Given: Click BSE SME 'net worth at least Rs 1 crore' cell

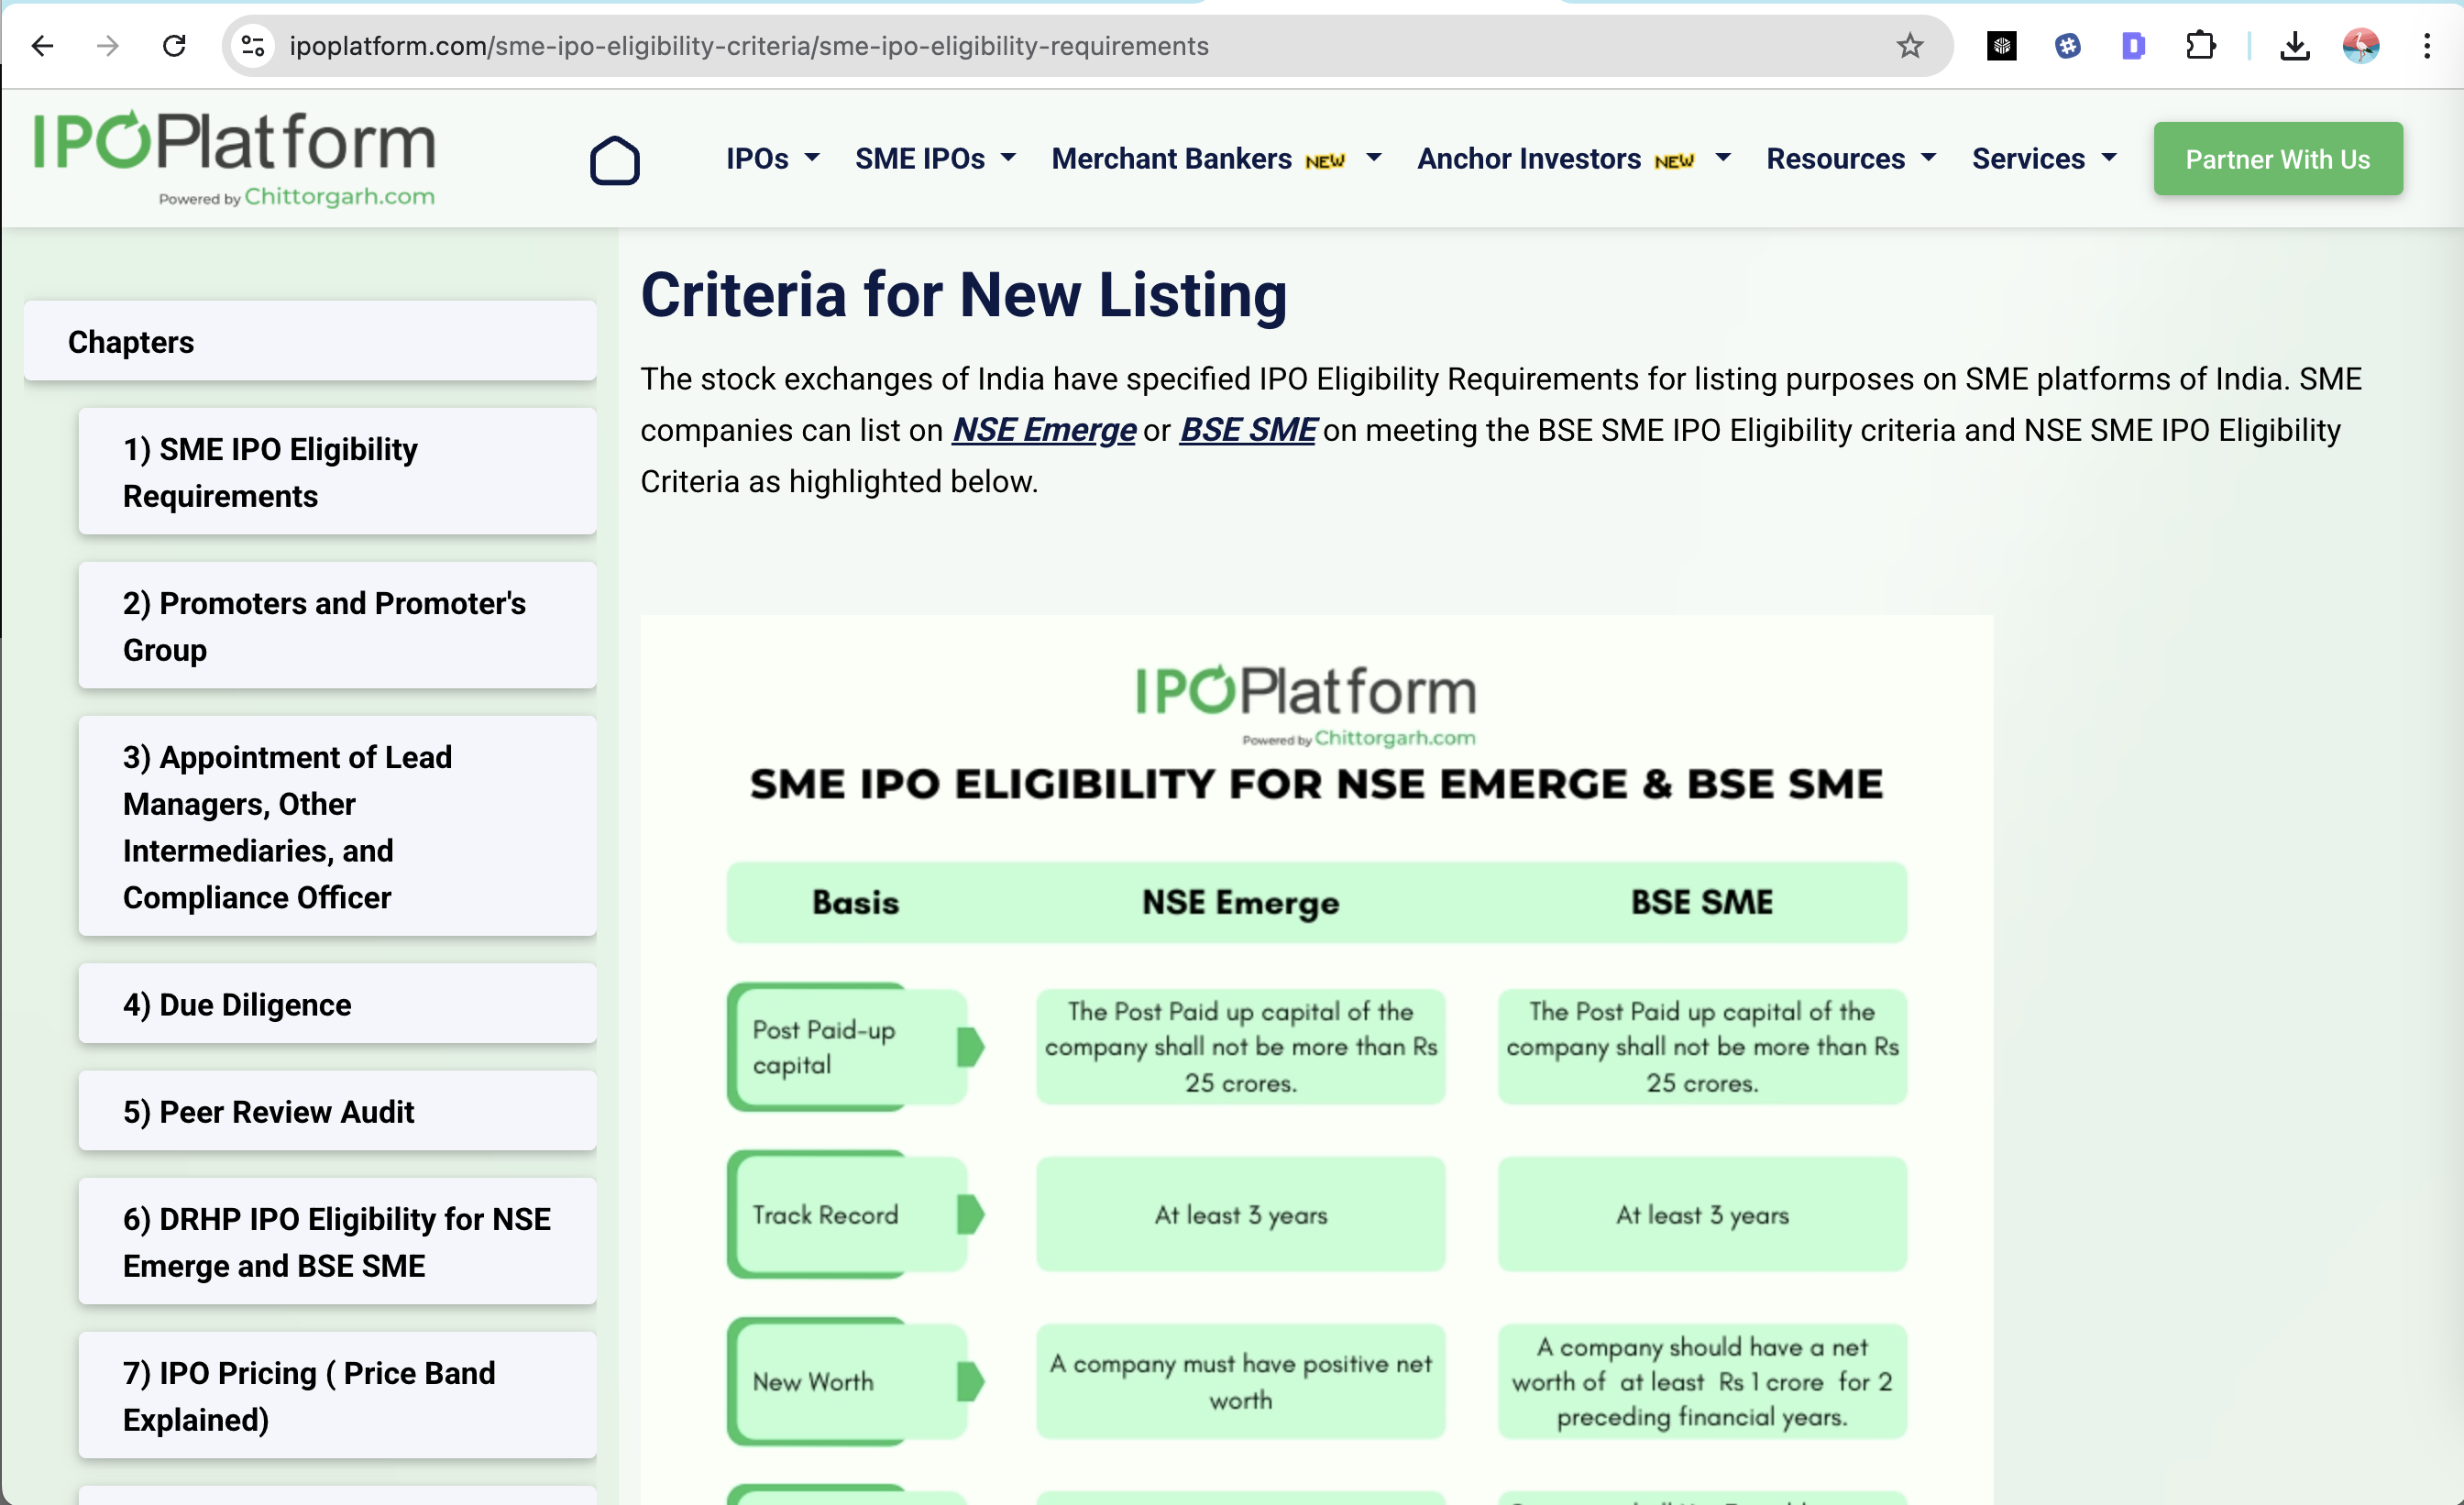Looking at the screenshot, I should [x=1702, y=1381].
